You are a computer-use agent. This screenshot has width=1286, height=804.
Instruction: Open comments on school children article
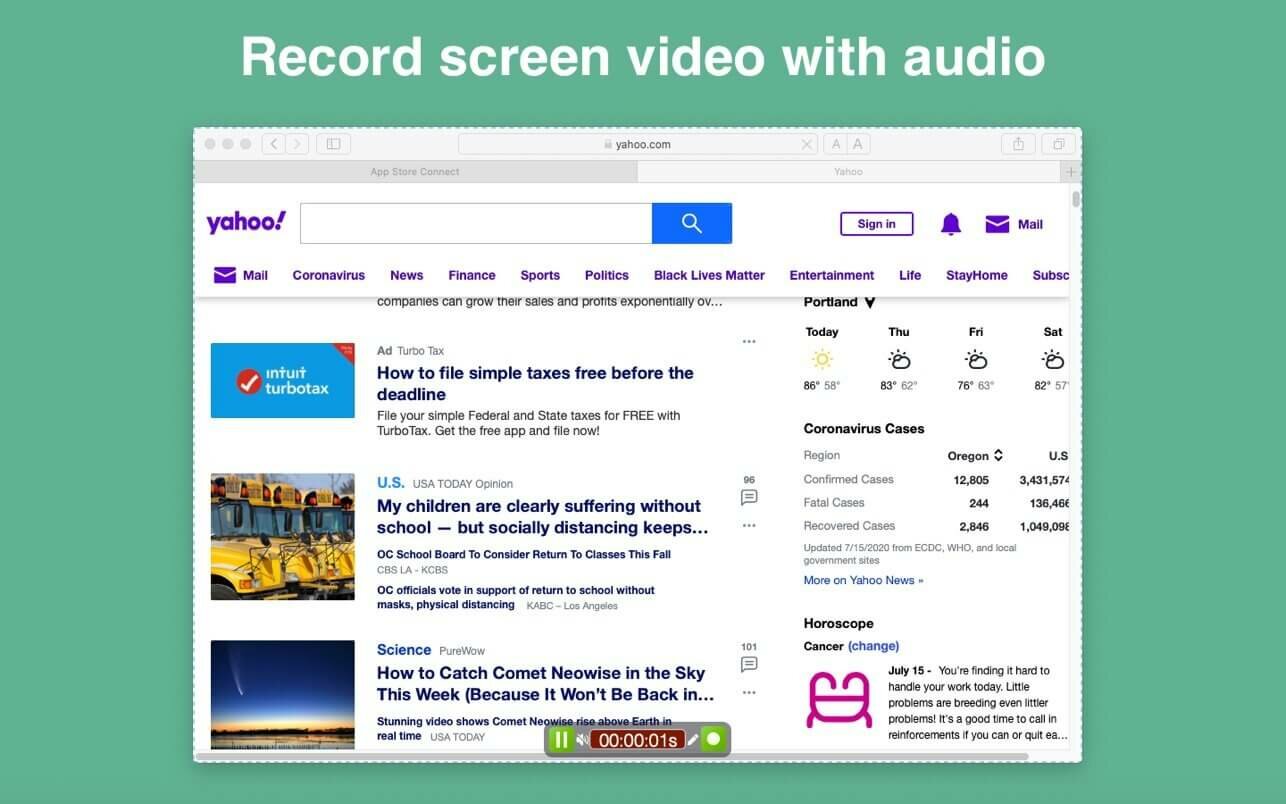click(x=749, y=497)
